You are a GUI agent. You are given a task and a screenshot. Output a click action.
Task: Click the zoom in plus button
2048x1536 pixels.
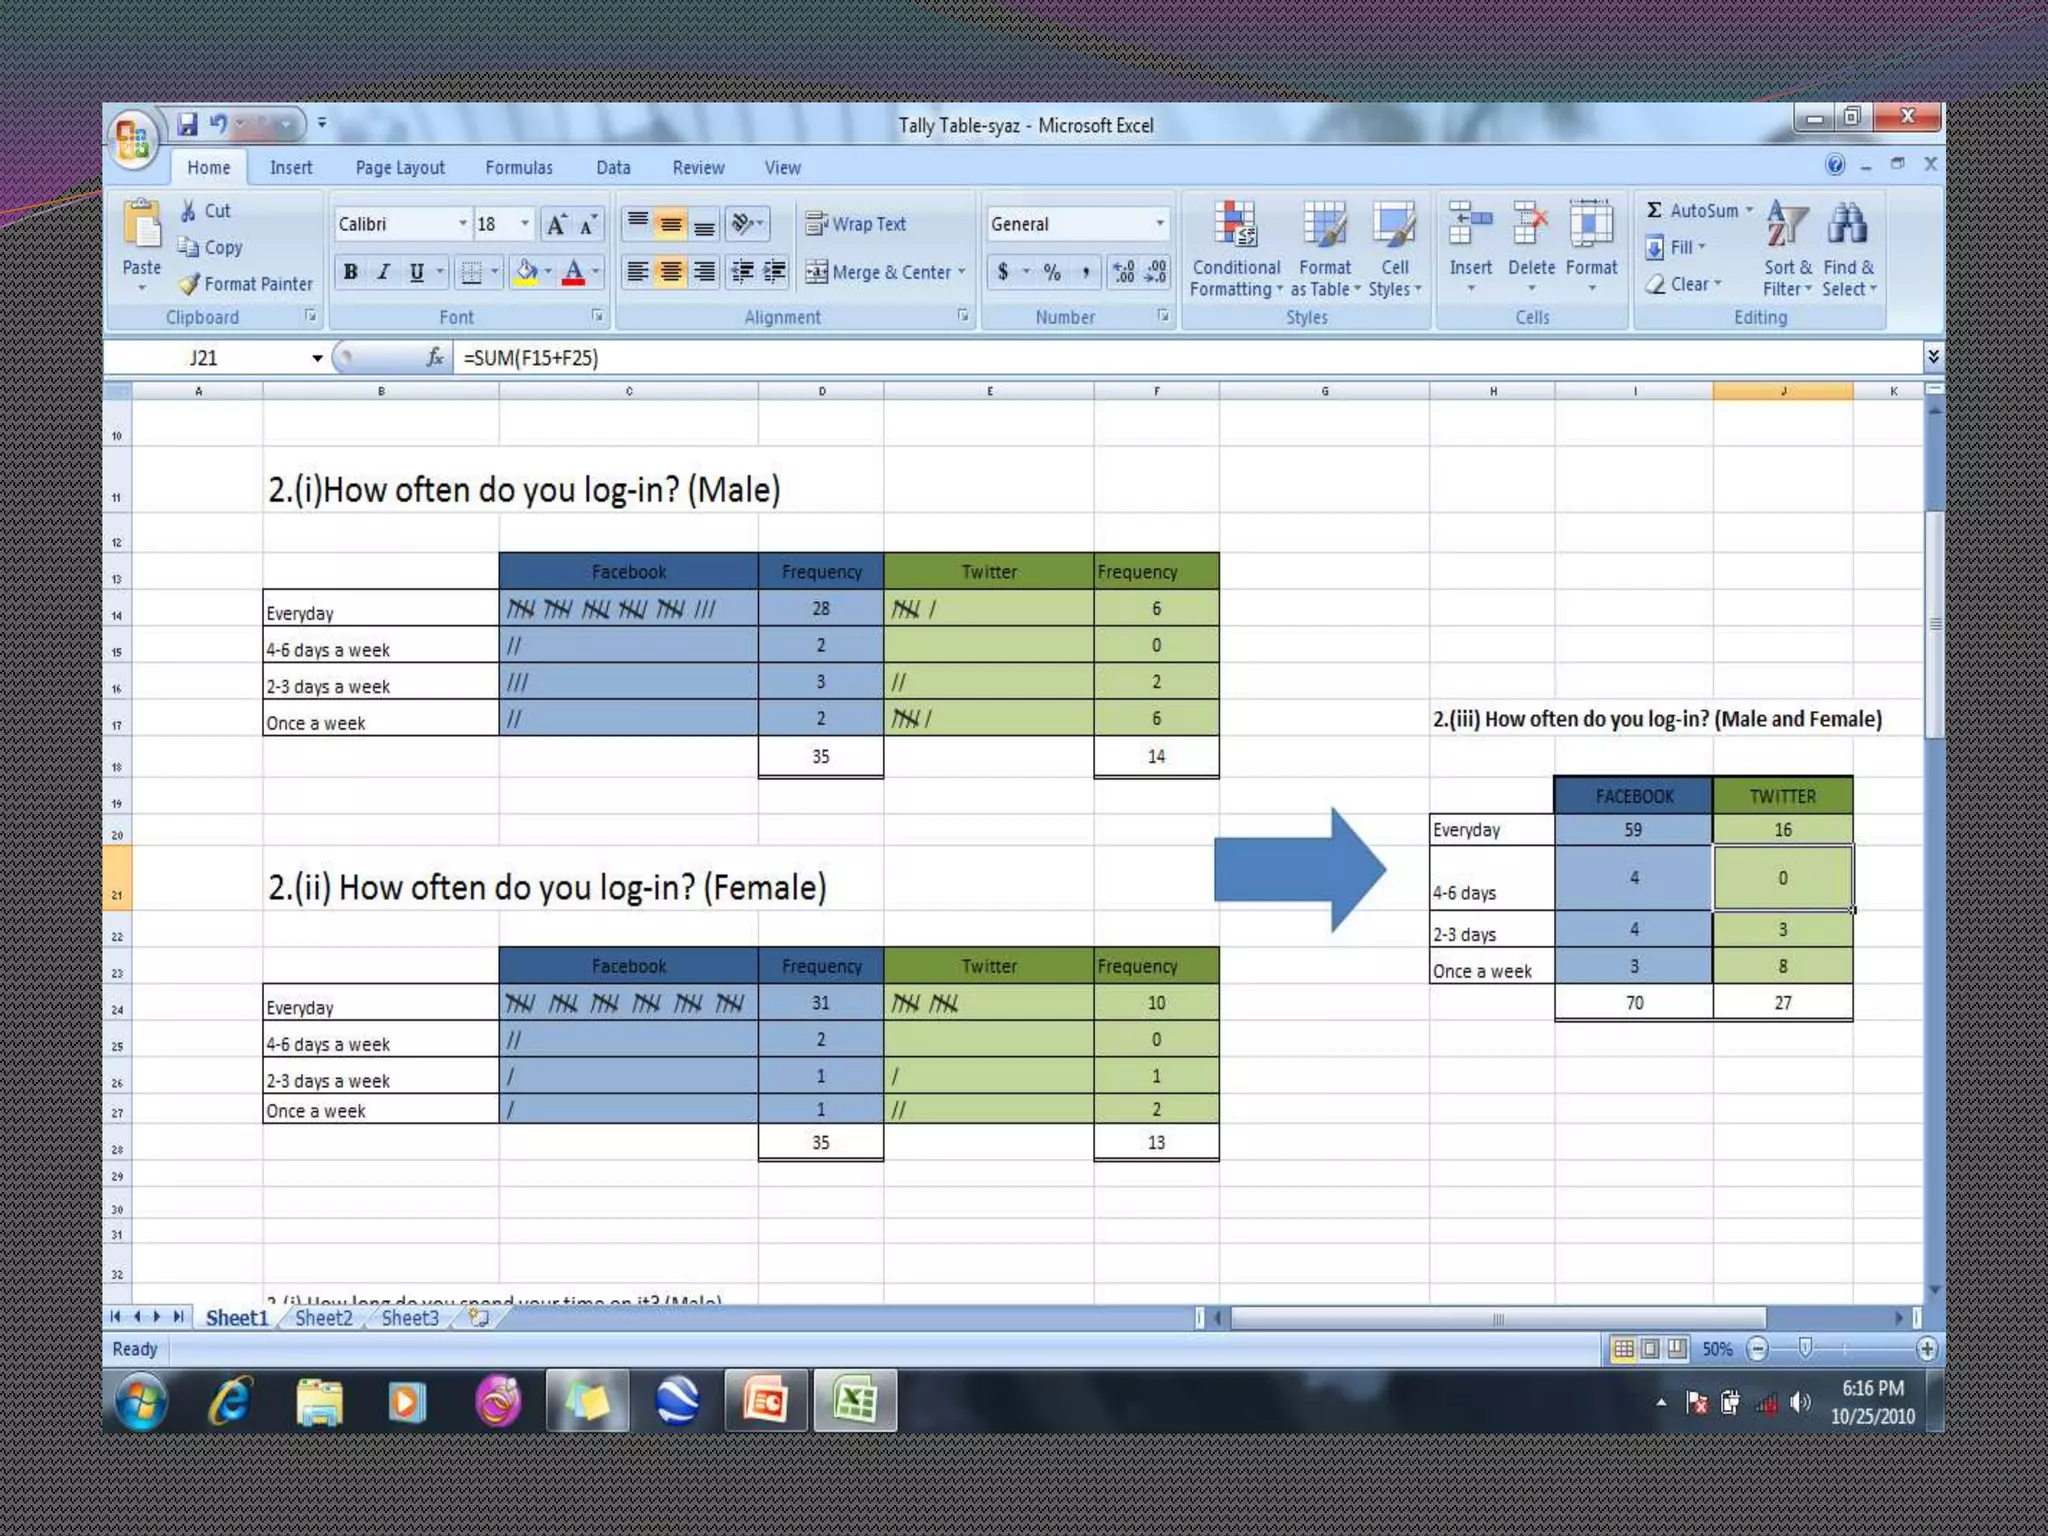coord(1926,1349)
